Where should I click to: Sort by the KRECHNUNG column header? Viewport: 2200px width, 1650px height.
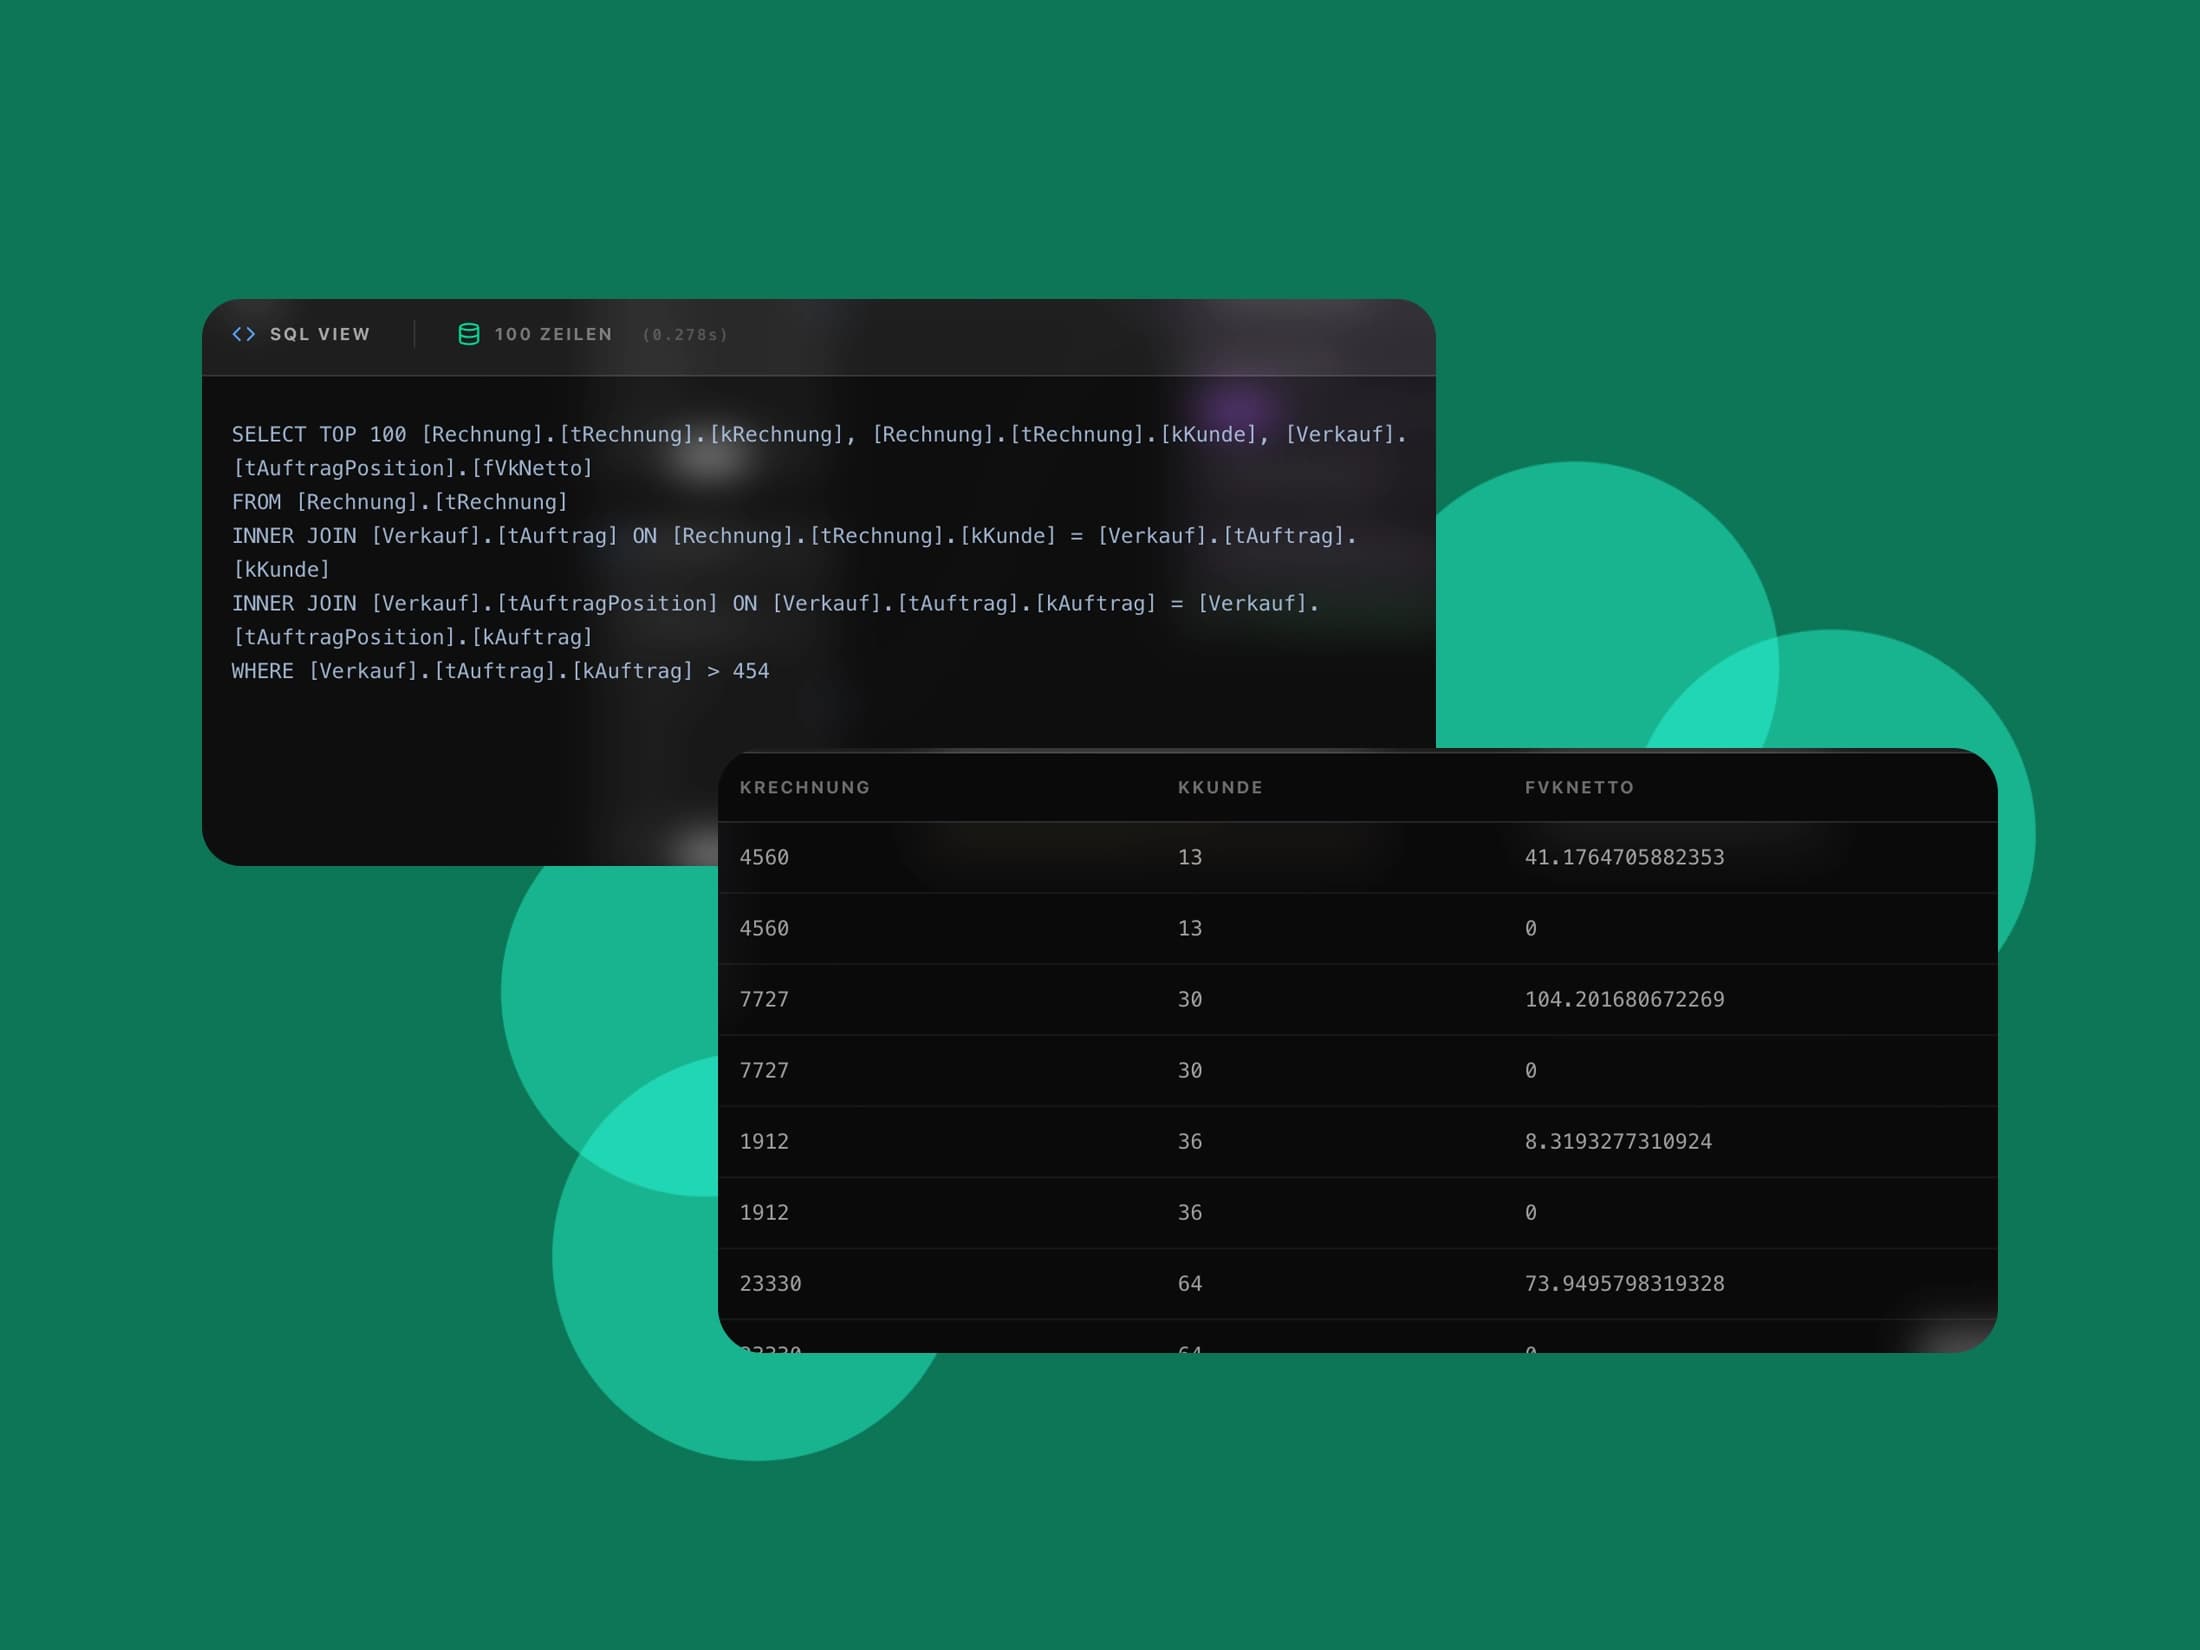(804, 787)
